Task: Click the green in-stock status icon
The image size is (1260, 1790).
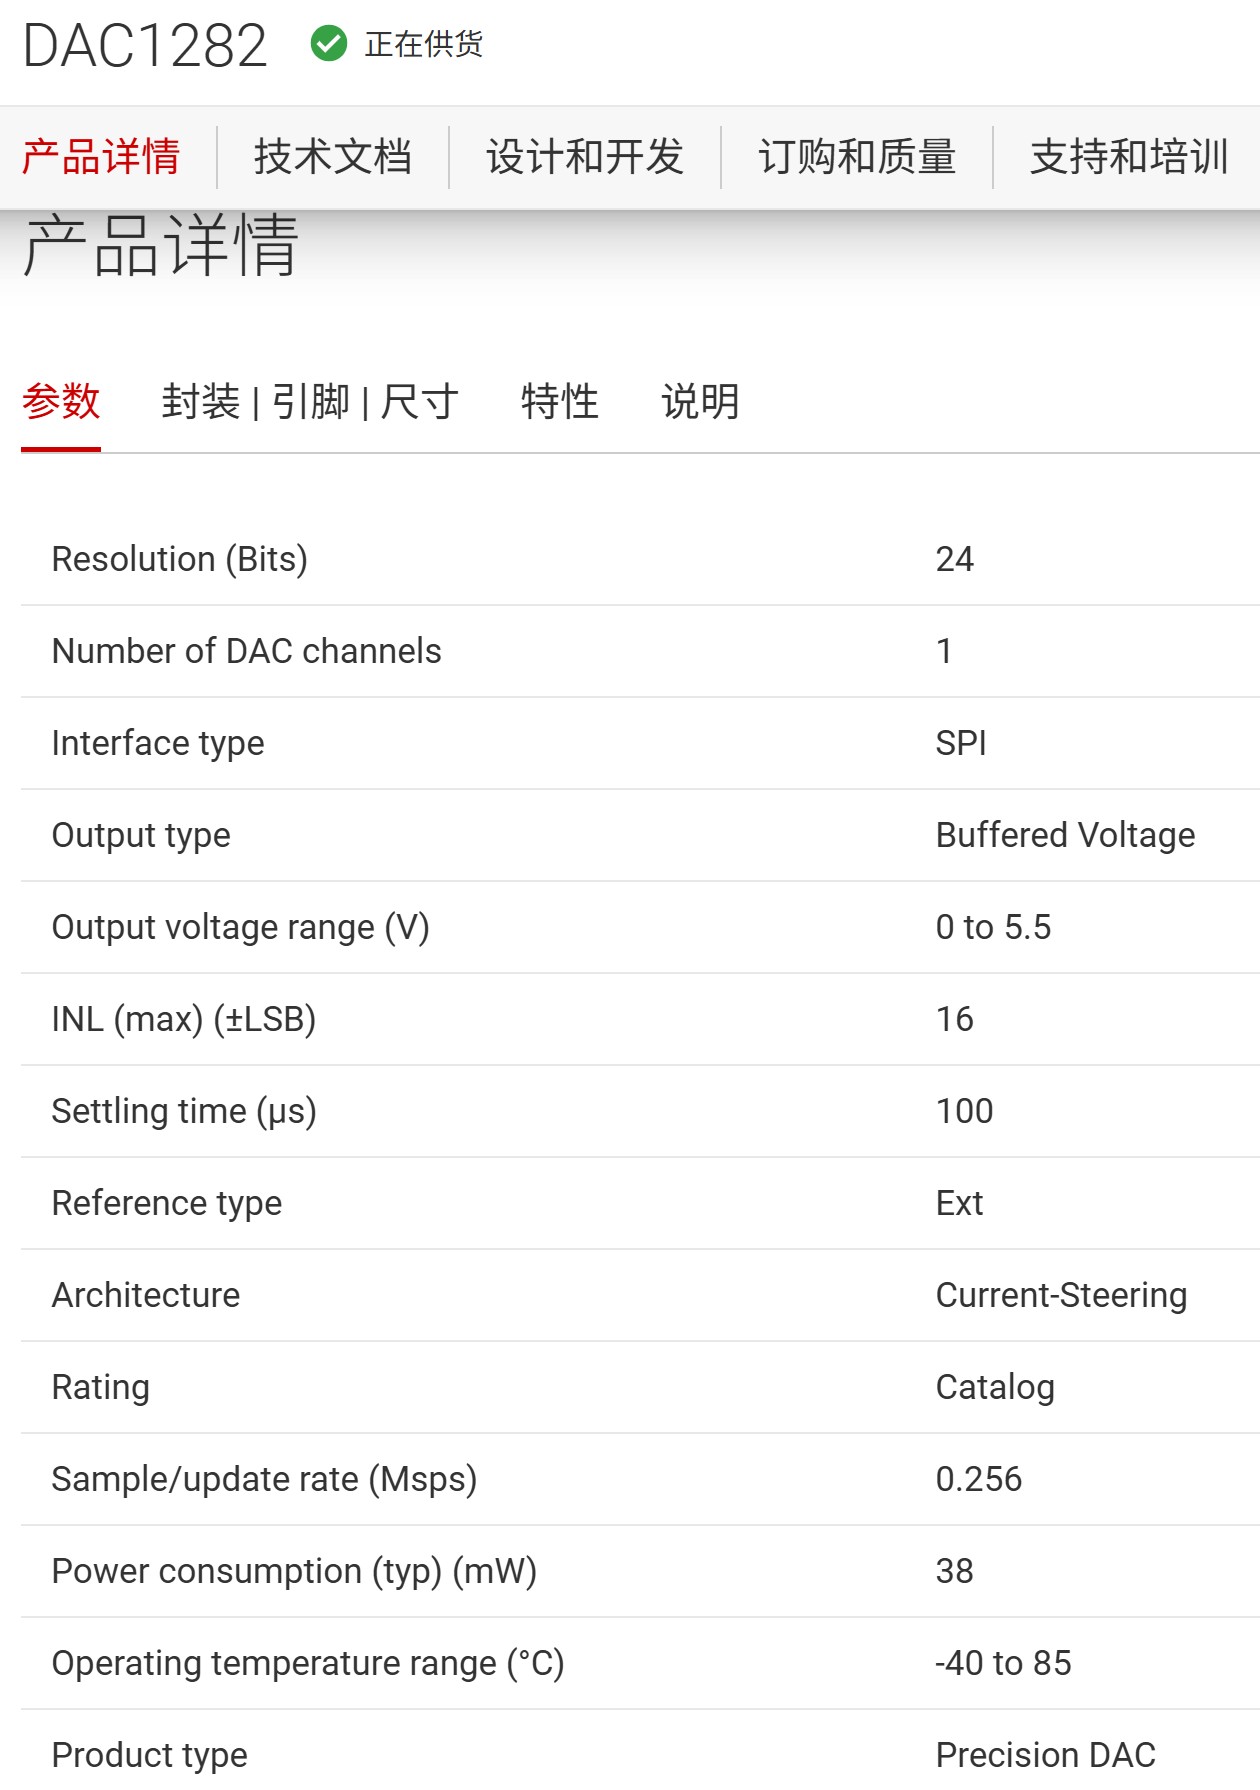Action: coord(330,43)
